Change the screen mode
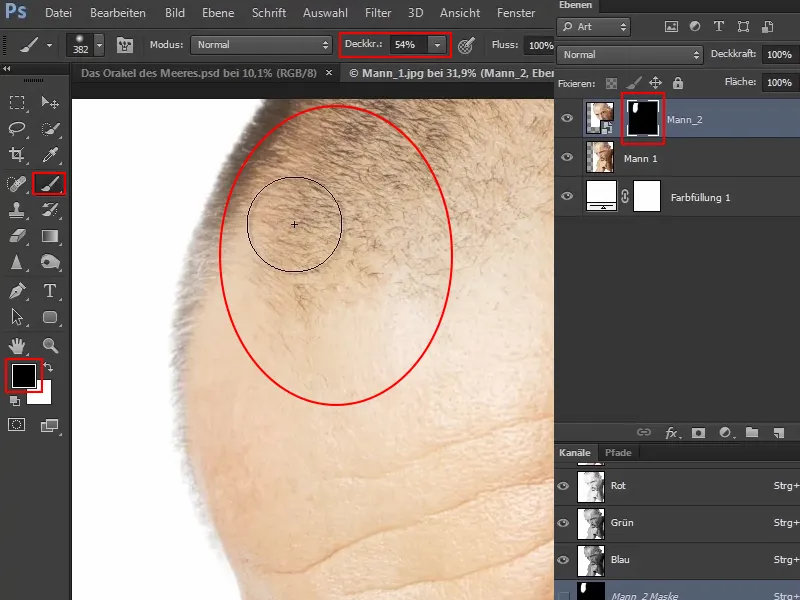The image size is (800, 600). tap(49, 425)
